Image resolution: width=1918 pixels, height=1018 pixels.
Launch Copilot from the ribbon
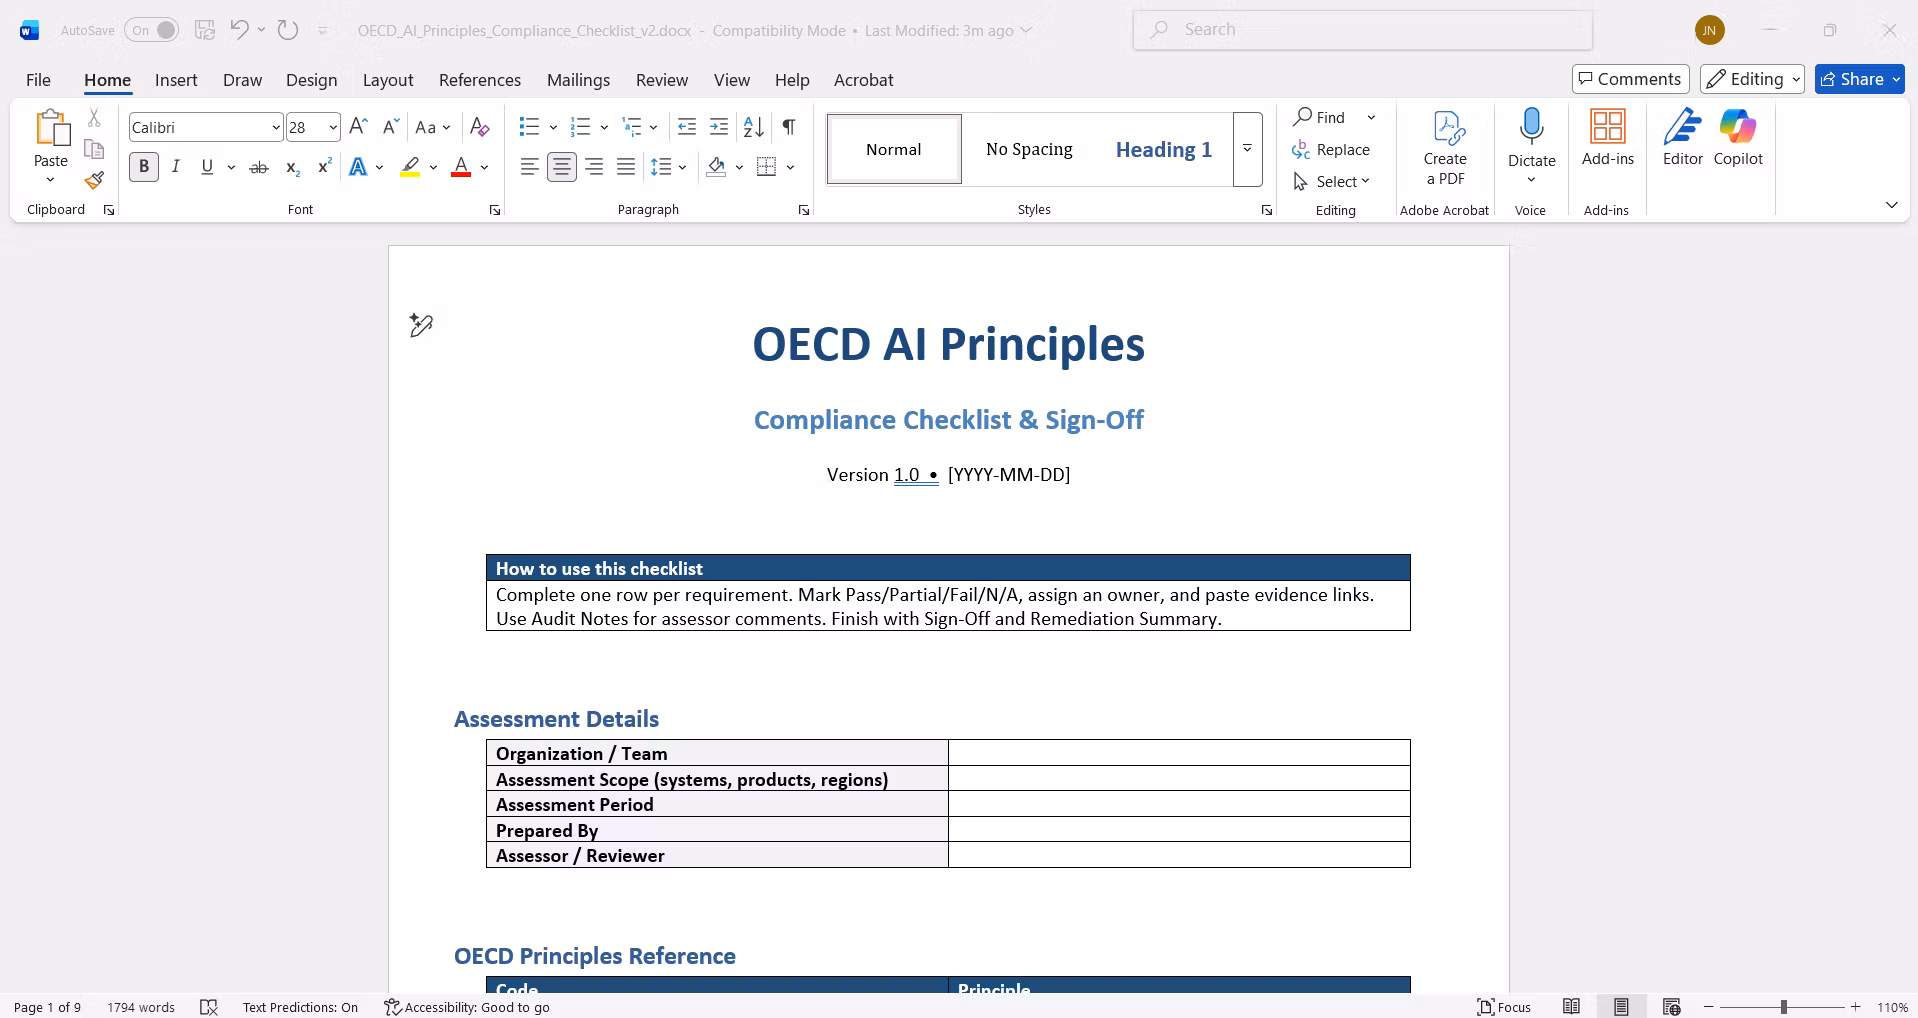(1738, 138)
